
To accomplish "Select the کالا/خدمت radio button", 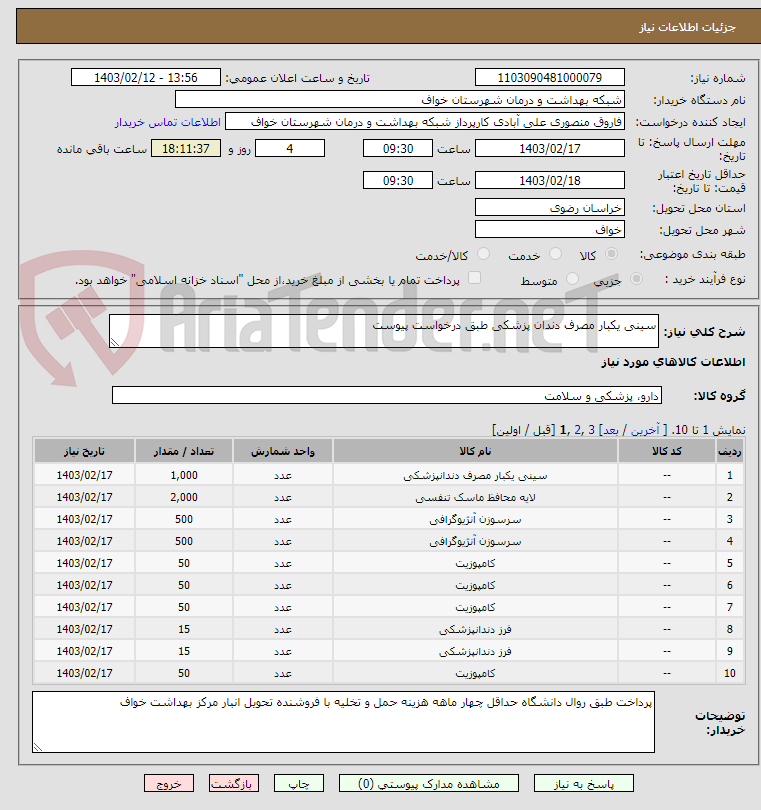I will (484, 254).
